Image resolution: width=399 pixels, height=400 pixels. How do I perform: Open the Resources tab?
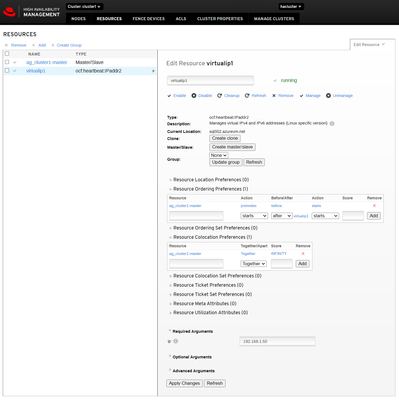click(109, 19)
